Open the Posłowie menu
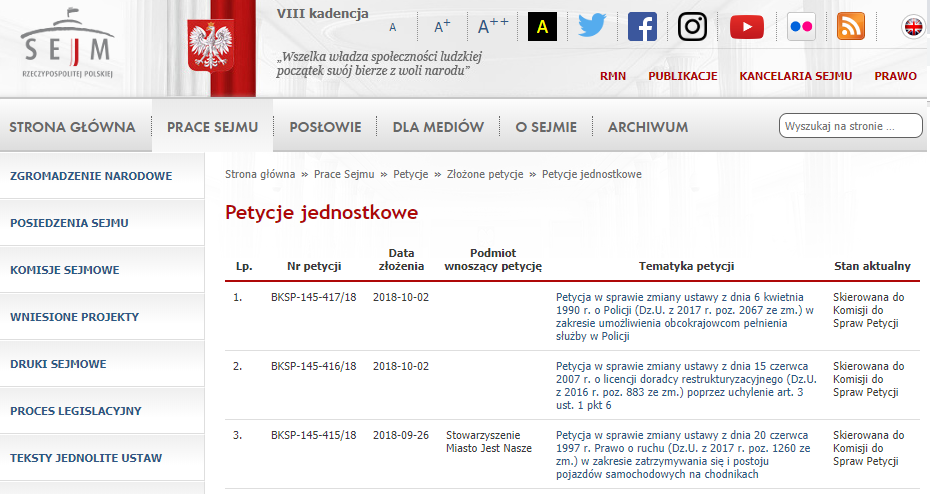This screenshot has height=494, width=930. [x=325, y=127]
